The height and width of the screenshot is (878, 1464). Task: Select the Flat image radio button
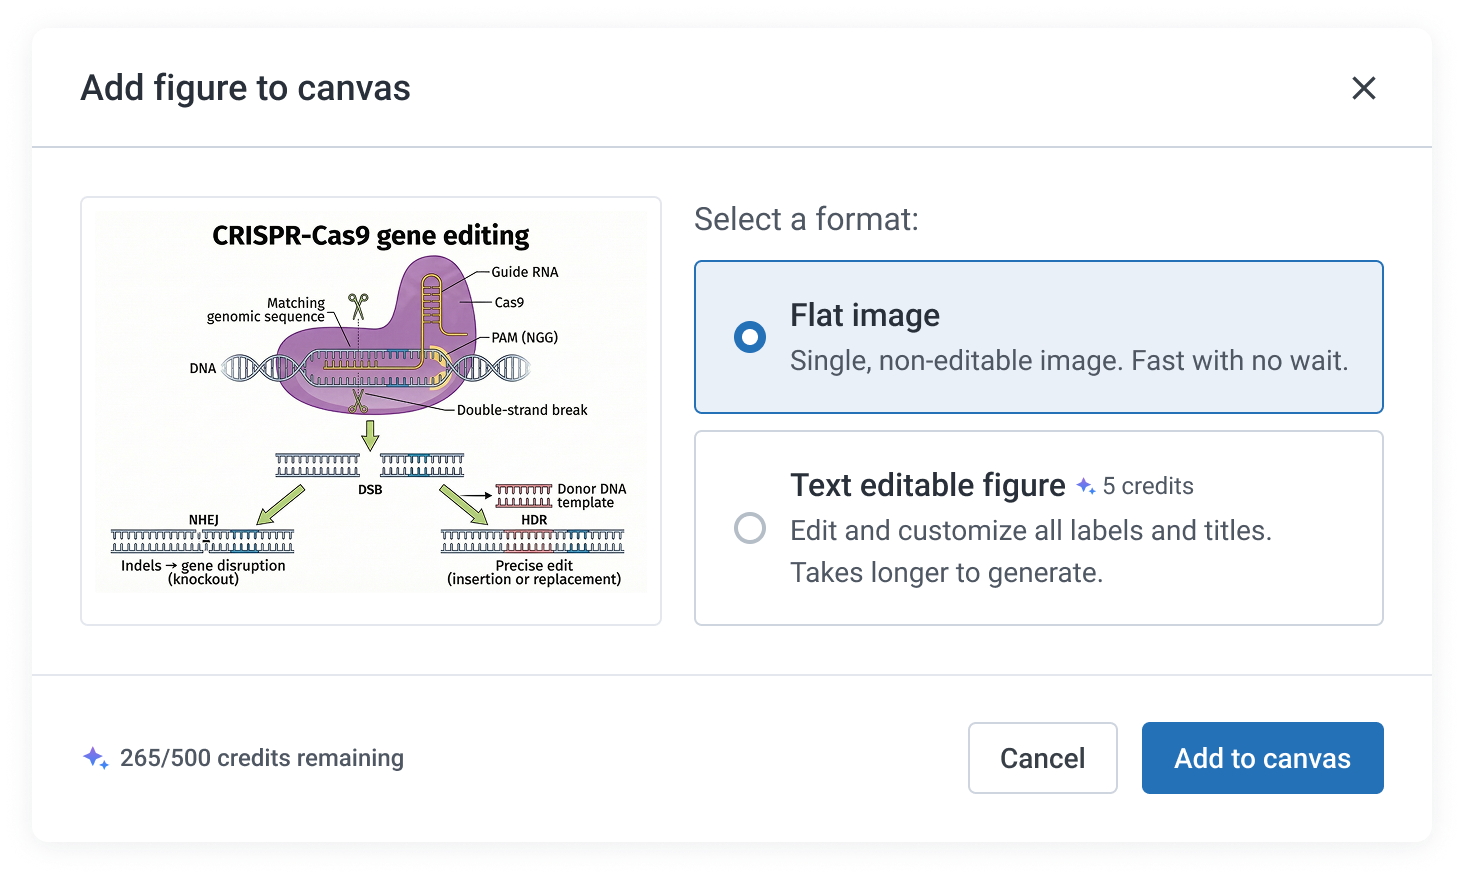click(x=749, y=337)
